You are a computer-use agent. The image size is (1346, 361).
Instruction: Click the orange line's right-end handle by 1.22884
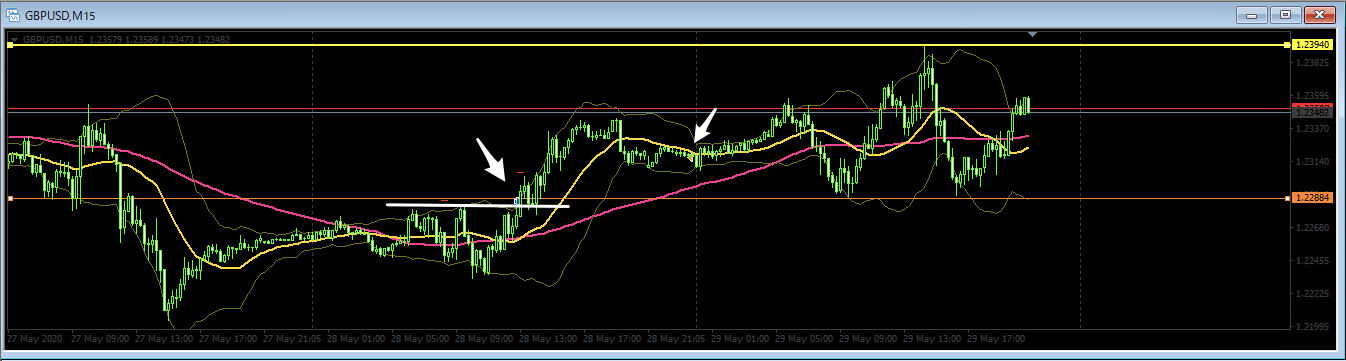pos(1287,199)
